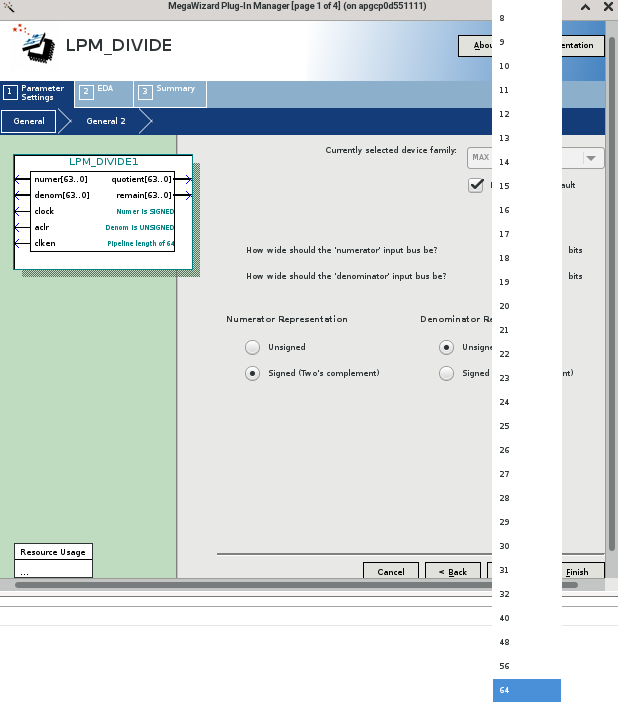This screenshot has height=702, width=618.
Task: Choose 8 from the width list
Action: (527, 18)
